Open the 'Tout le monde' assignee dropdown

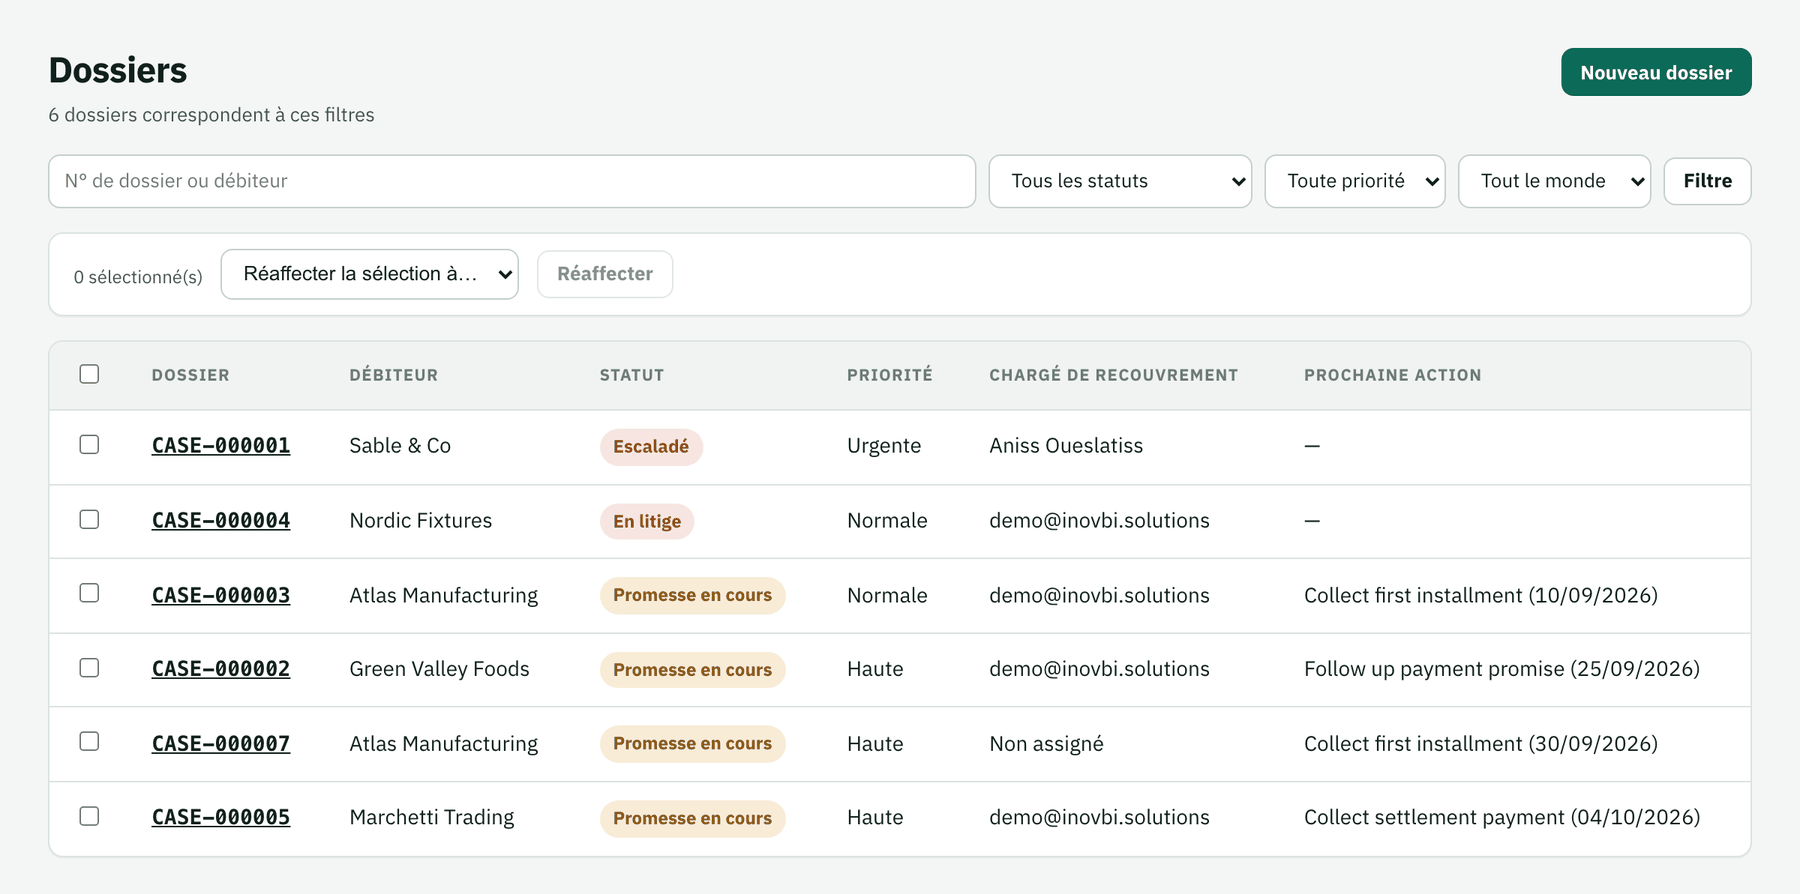(1554, 181)
